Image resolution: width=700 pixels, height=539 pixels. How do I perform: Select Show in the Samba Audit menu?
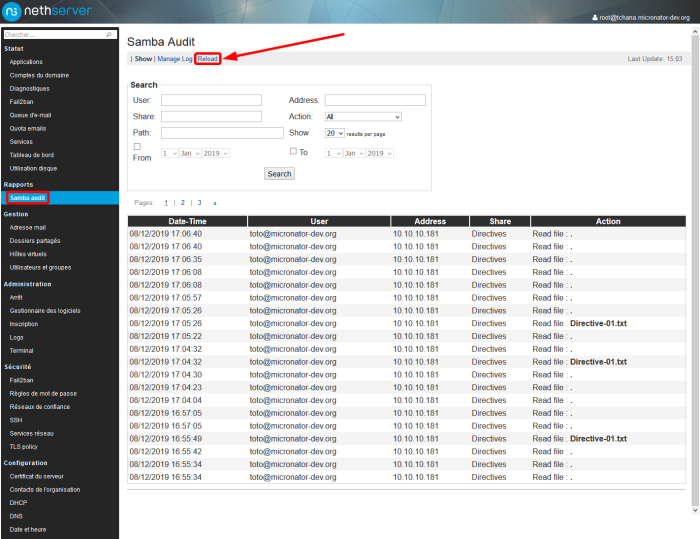[143, 58]
